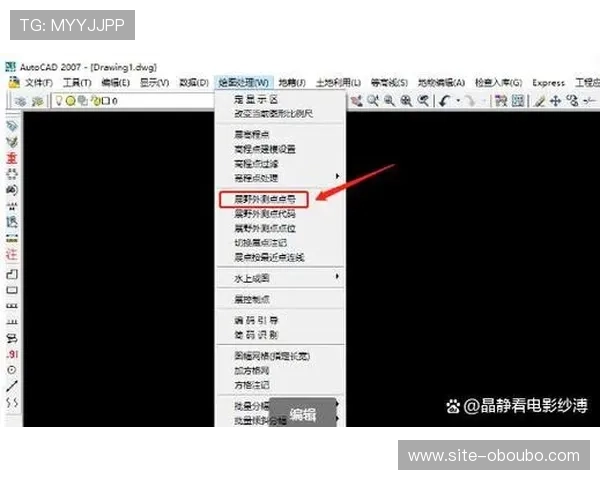Expand the 批量分幅 submenu arrow
Screen dimensions: 600x480
tap(338, 404)
